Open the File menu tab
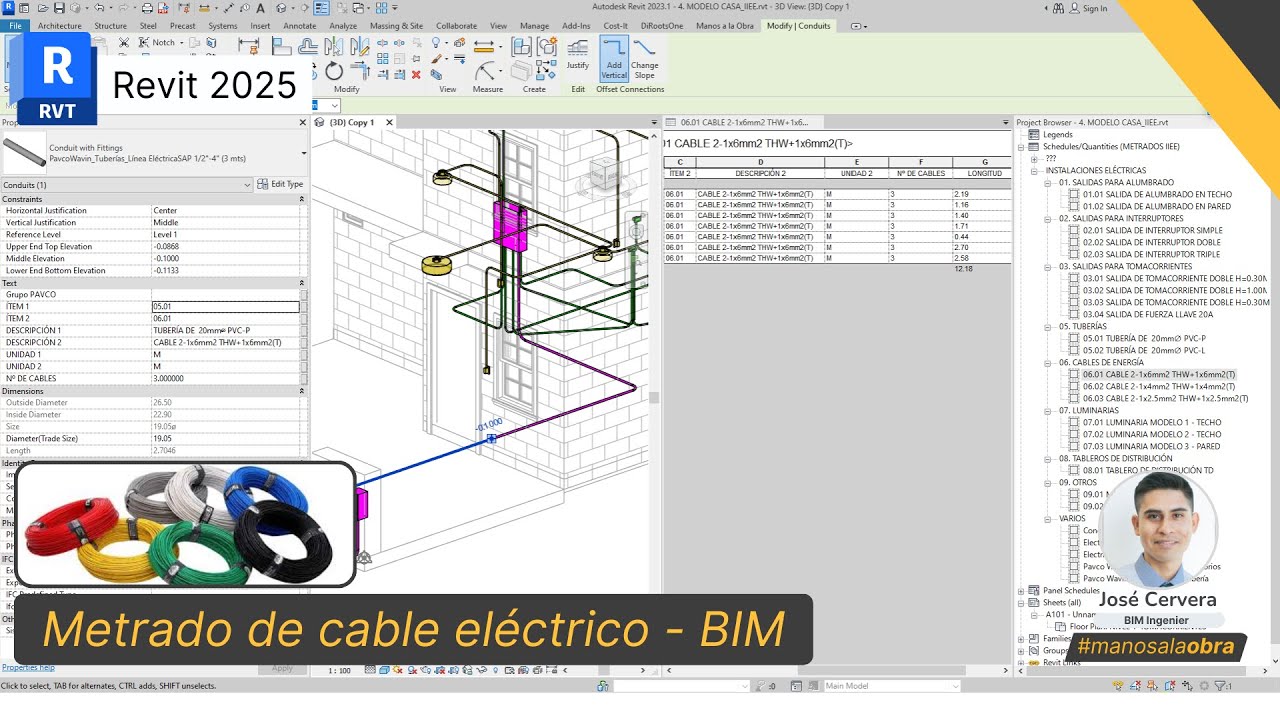Image resolution: width=1280 pixels, height=720 pixels. coord(15,25)
